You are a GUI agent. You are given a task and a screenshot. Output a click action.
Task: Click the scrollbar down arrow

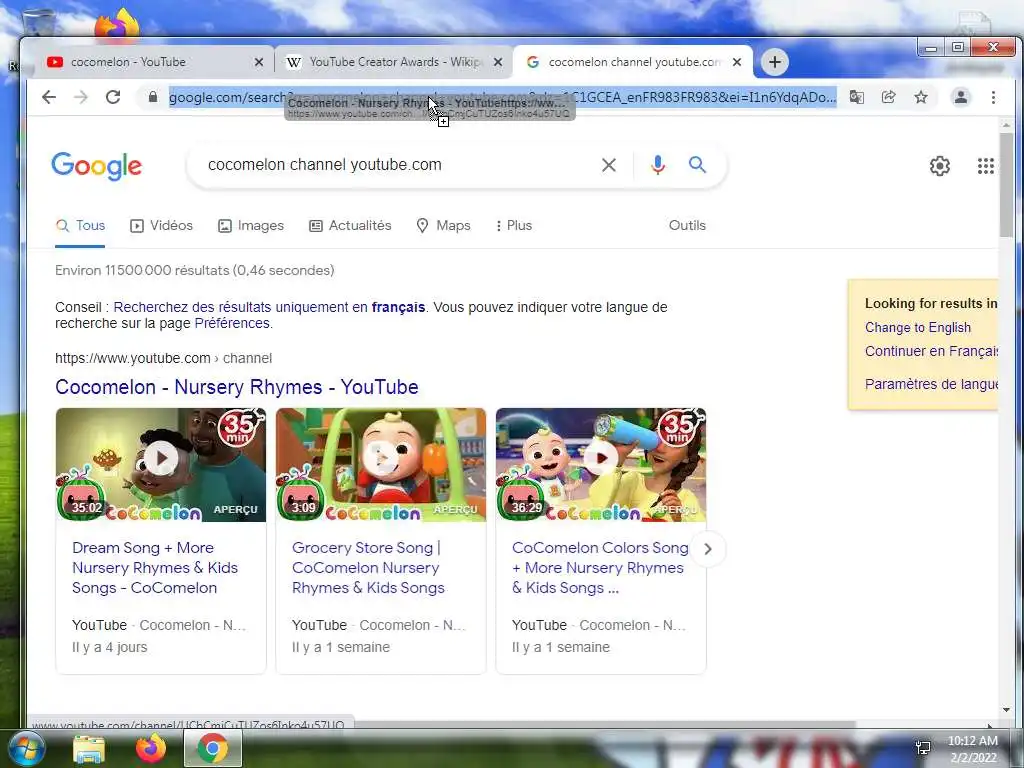[1006, 710]
